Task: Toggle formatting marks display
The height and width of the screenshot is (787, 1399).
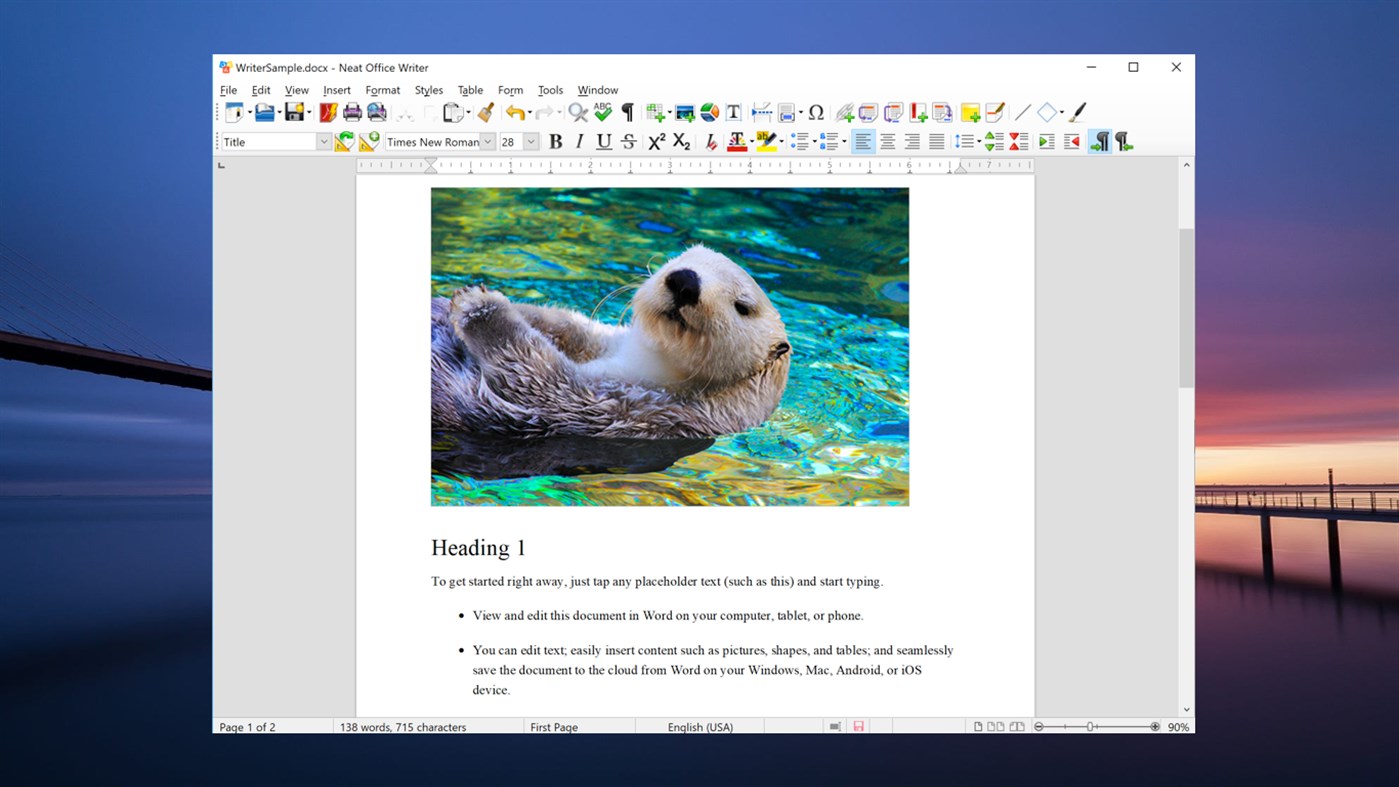Action: [627, 112]
